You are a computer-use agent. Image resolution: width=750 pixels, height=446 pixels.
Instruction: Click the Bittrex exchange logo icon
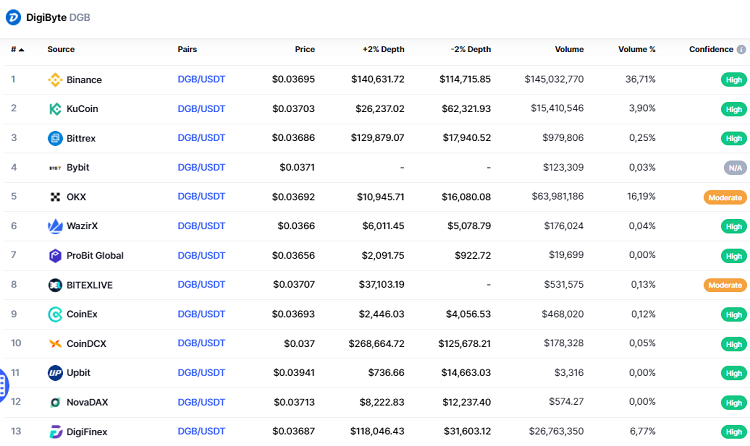(56, 138)
